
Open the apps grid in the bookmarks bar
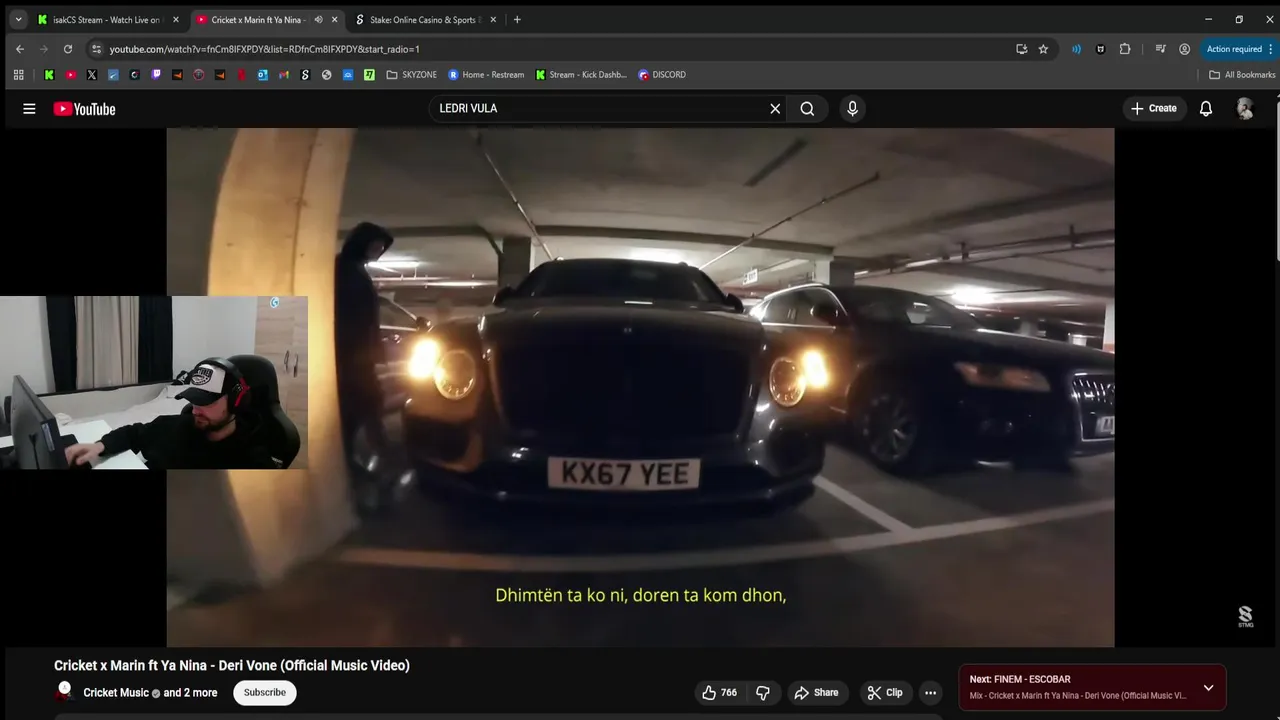[18, 75]
